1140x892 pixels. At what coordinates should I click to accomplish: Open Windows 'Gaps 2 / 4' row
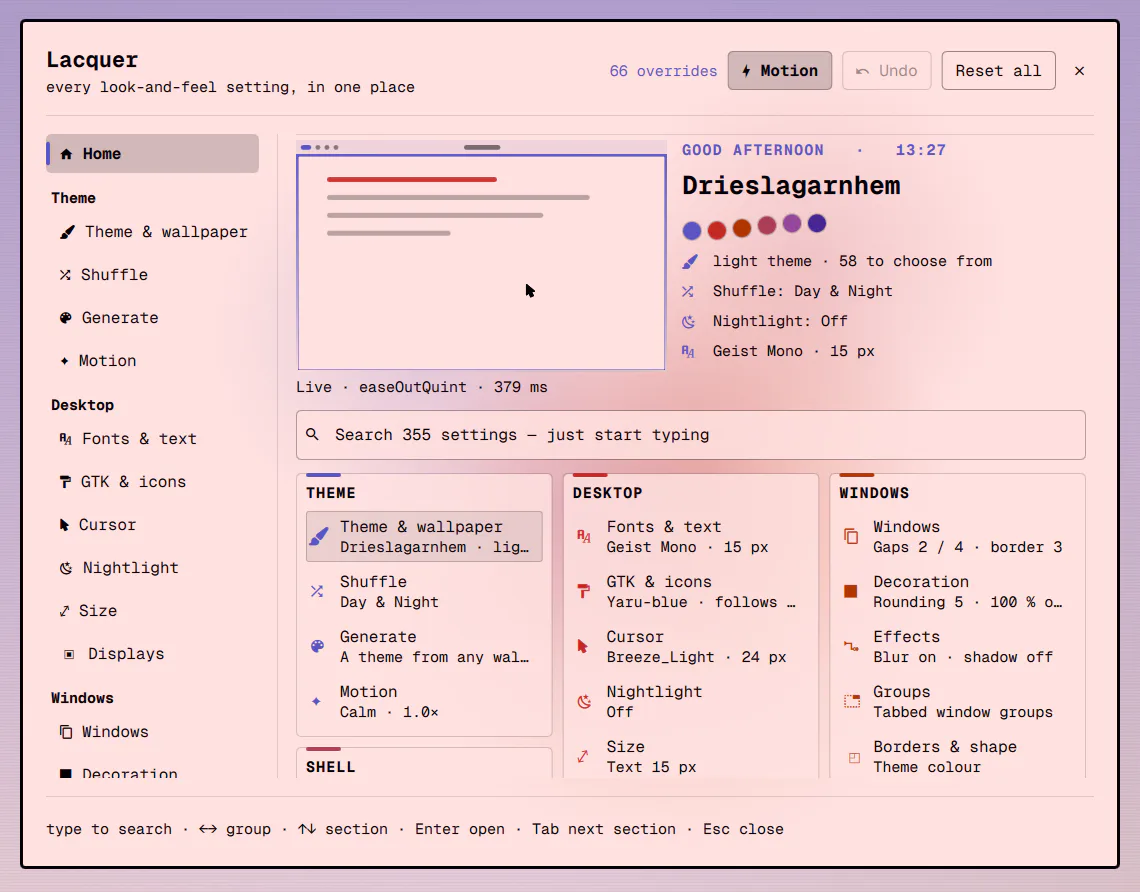[957, 537]
